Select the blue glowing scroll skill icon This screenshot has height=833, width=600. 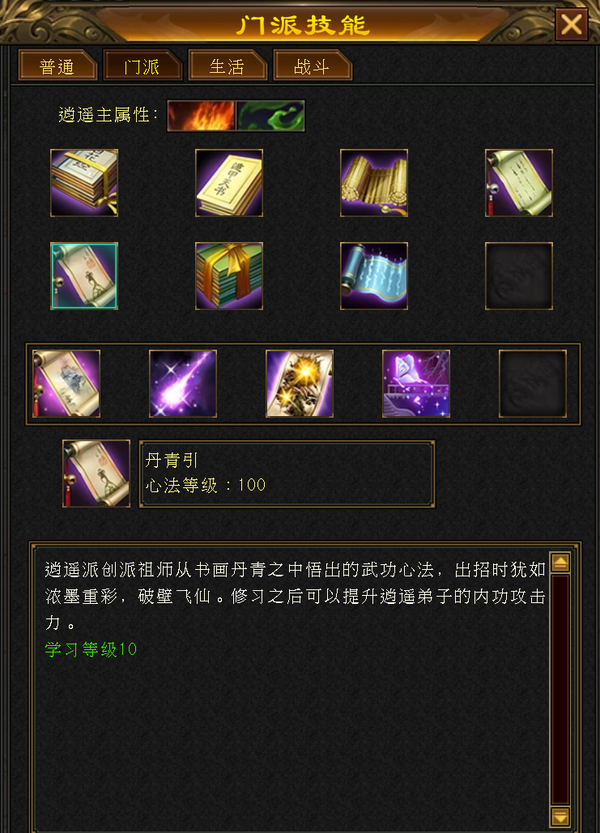pyautogui.click(x=374, y=276)
